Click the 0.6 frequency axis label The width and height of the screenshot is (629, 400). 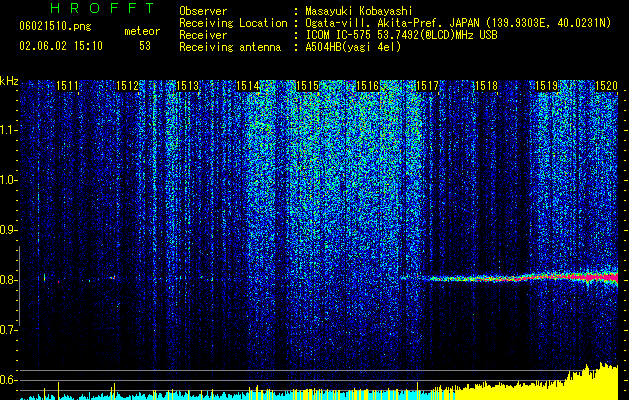(8, 380)
